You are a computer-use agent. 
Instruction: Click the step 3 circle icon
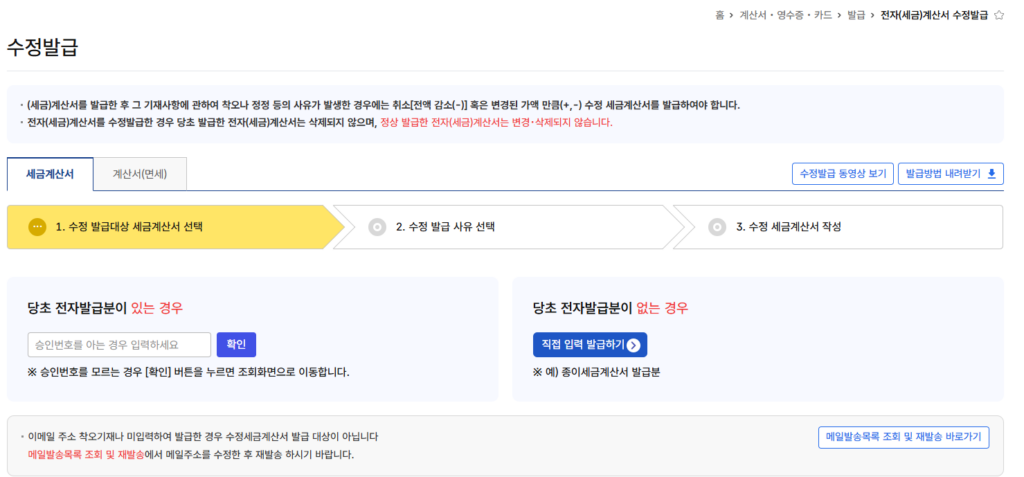point(717,227)
